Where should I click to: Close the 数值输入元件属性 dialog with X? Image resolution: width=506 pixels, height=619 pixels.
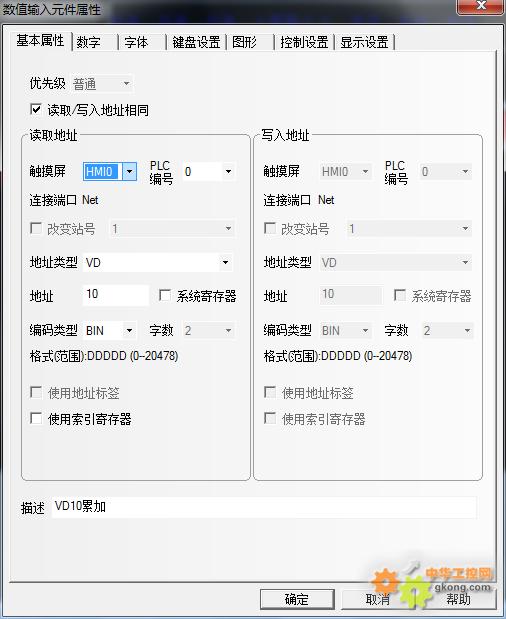pyautogui.click(x=480, y=6)
